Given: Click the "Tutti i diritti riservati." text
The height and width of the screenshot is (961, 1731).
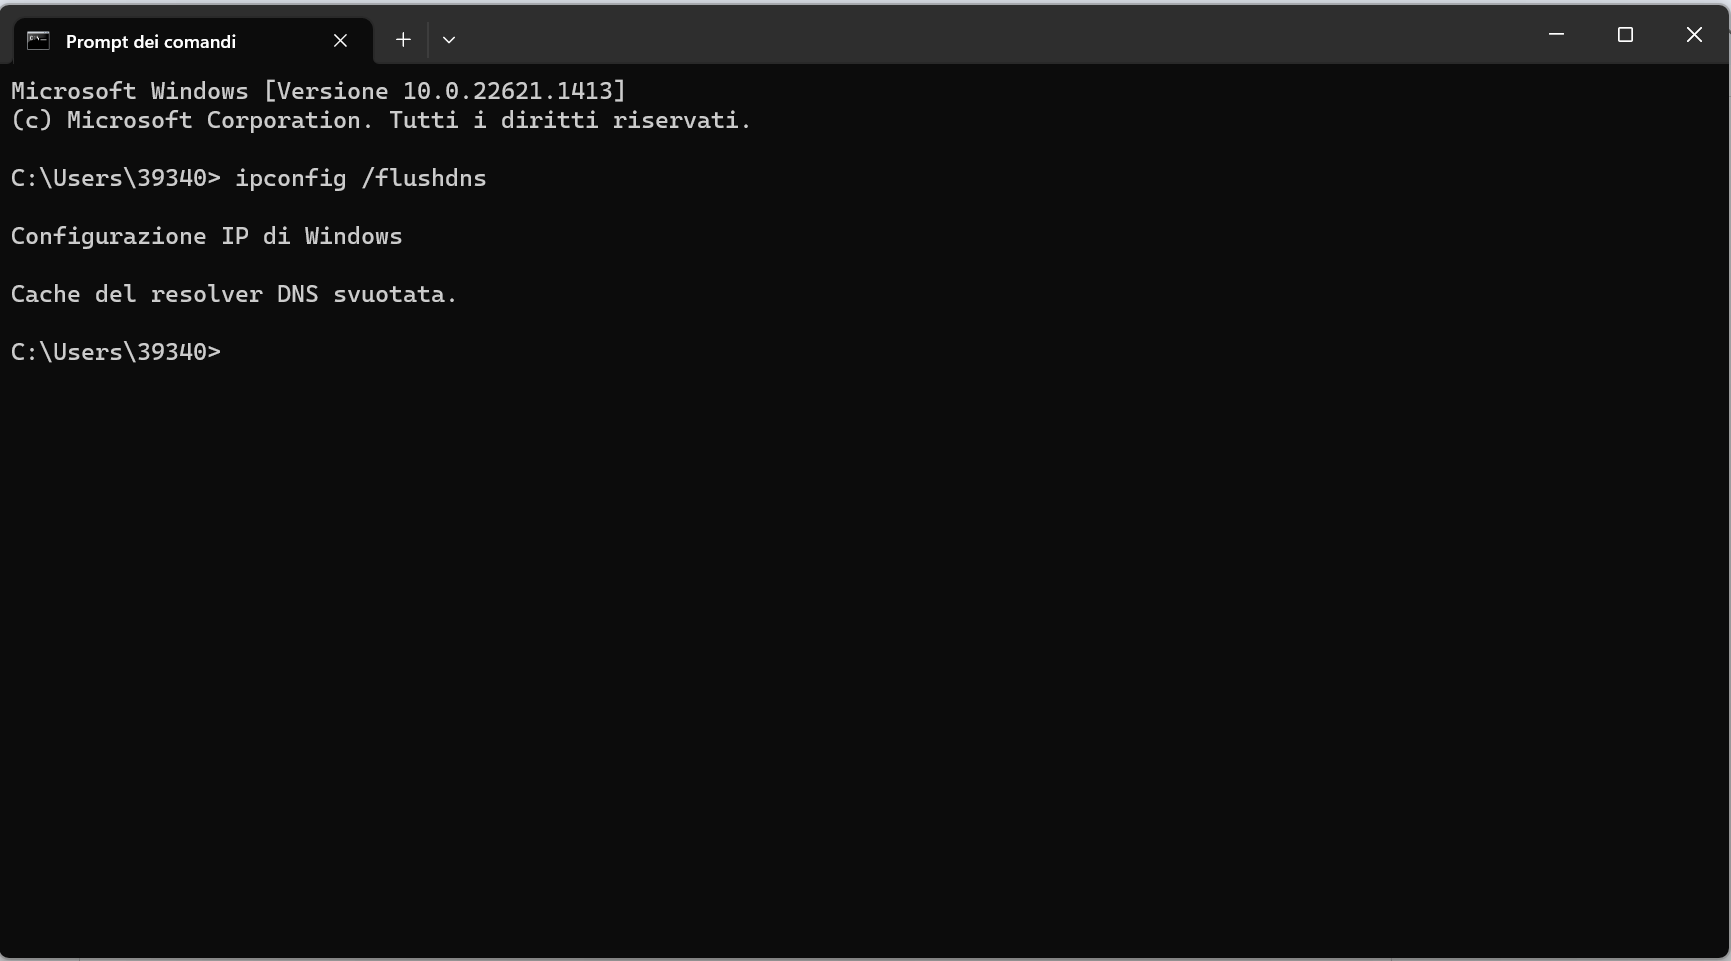Looking at the screenshot, I should pos(570,120).
